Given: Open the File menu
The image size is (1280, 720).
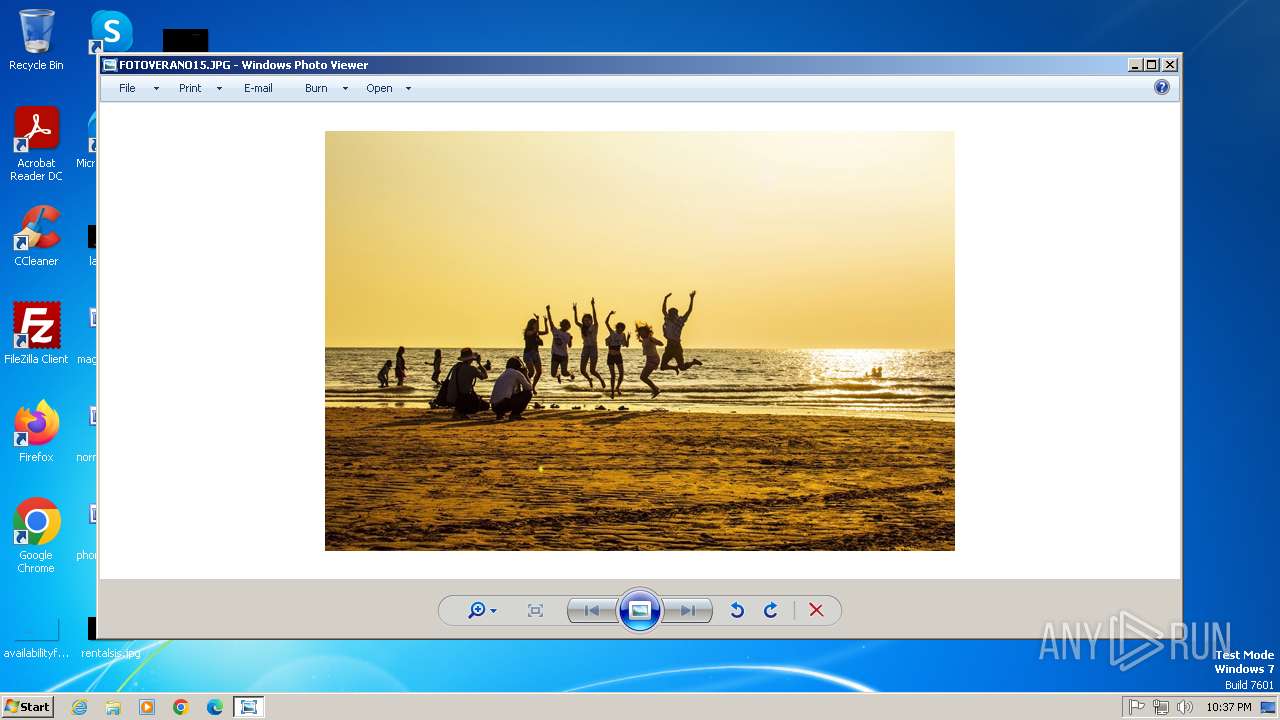Looking at the screenshot, I should (127, 88).
